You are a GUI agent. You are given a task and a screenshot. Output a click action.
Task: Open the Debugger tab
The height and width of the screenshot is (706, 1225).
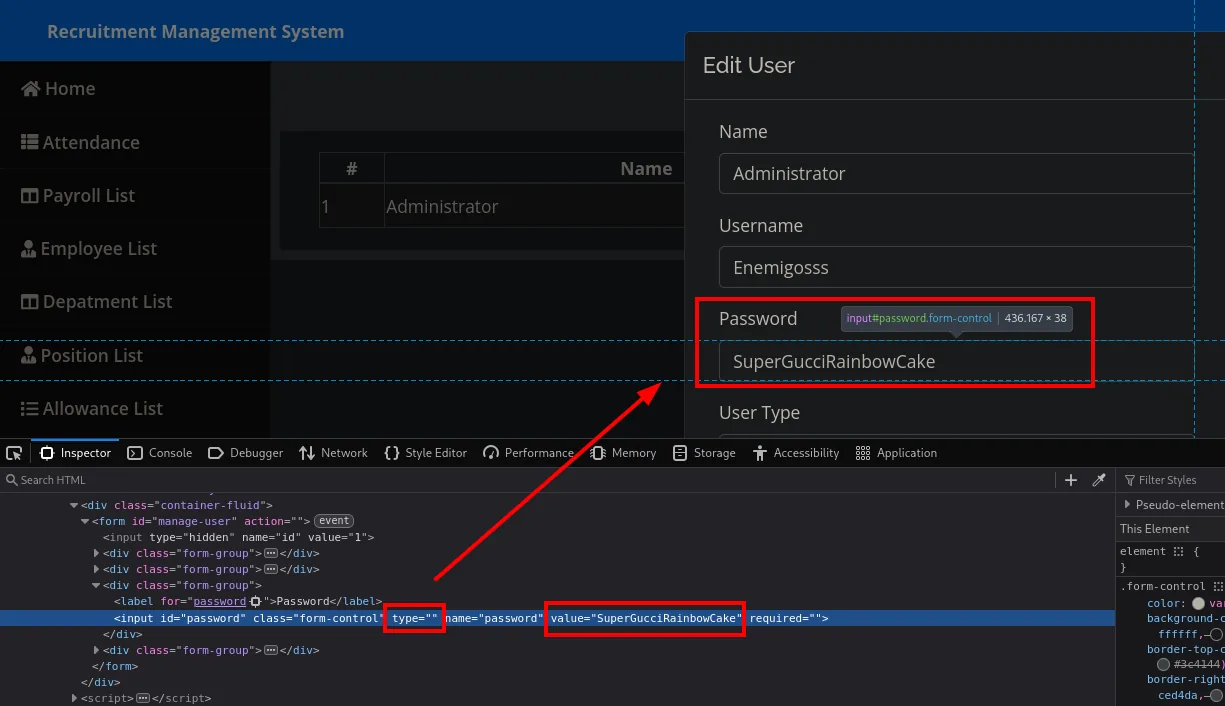coord(246,453)
